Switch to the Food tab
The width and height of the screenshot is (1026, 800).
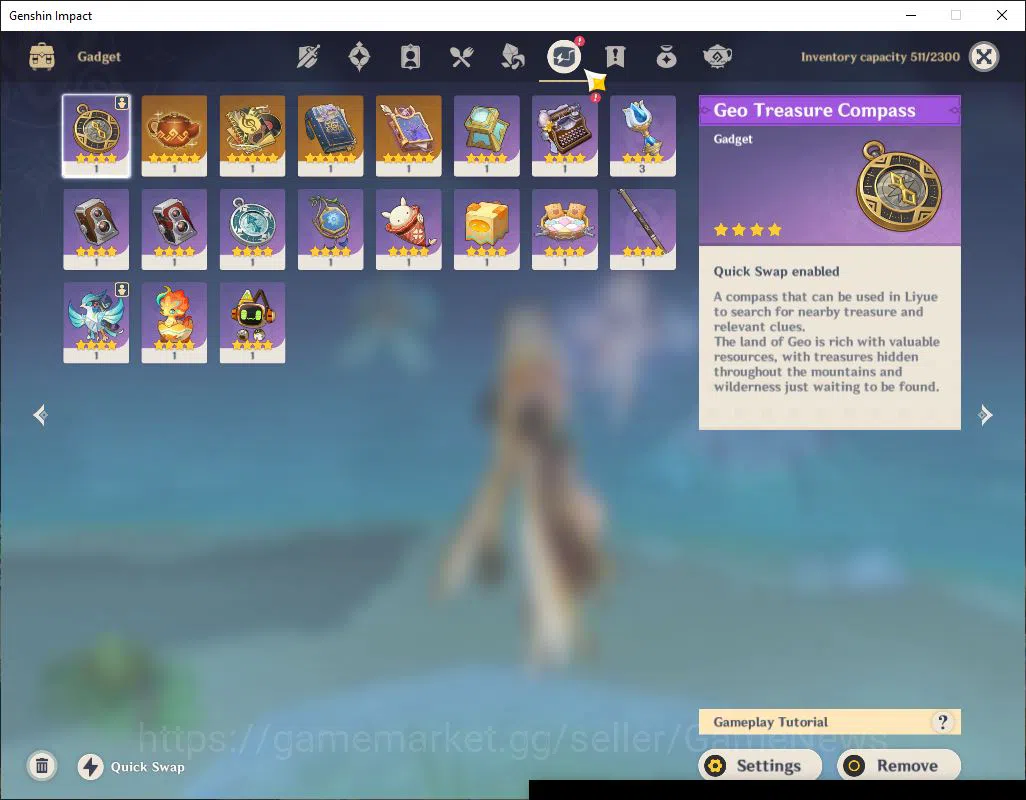pos(461,57)
